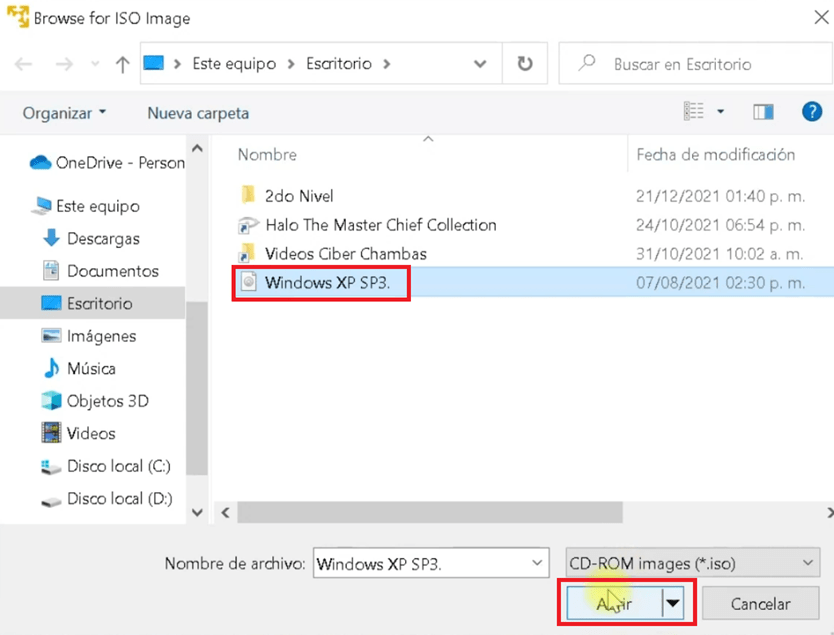
Task: Click the Cancelar button
Action: click(x=760, y=604)
